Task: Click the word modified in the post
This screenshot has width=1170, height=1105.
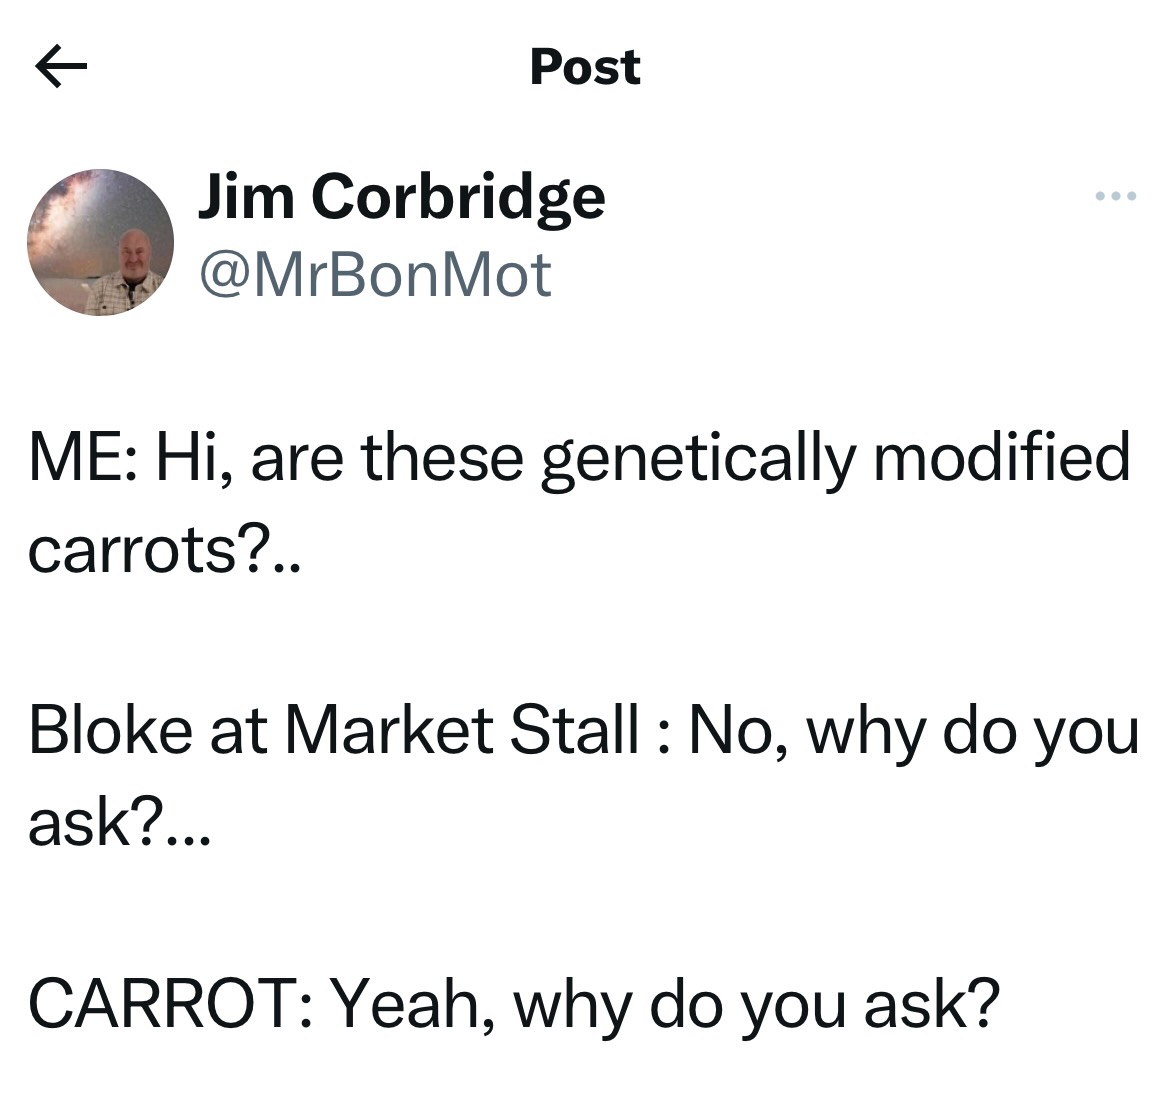Action: [x=1000, y=455]
